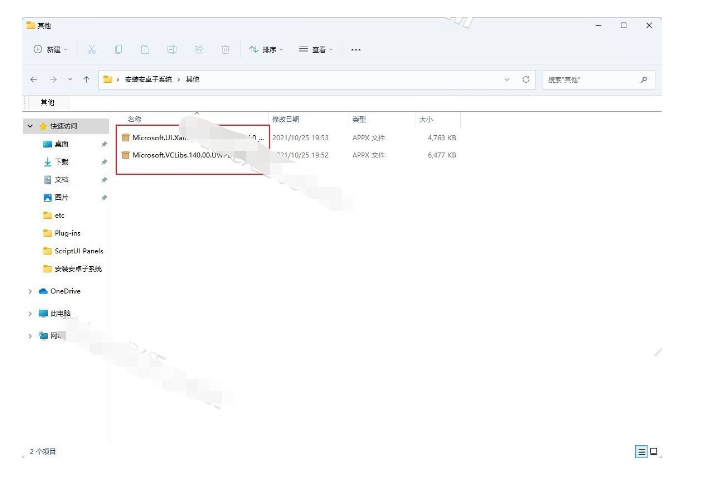This screenshot has height=481, width=710.
Task: Open the address bar history dropdown
Action: coord(507,80)
